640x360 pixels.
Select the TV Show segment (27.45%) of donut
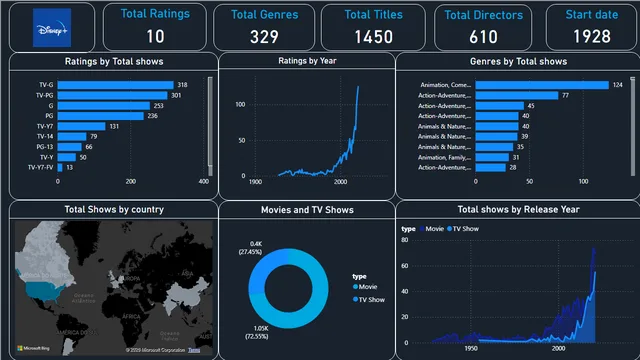(263, 265)
